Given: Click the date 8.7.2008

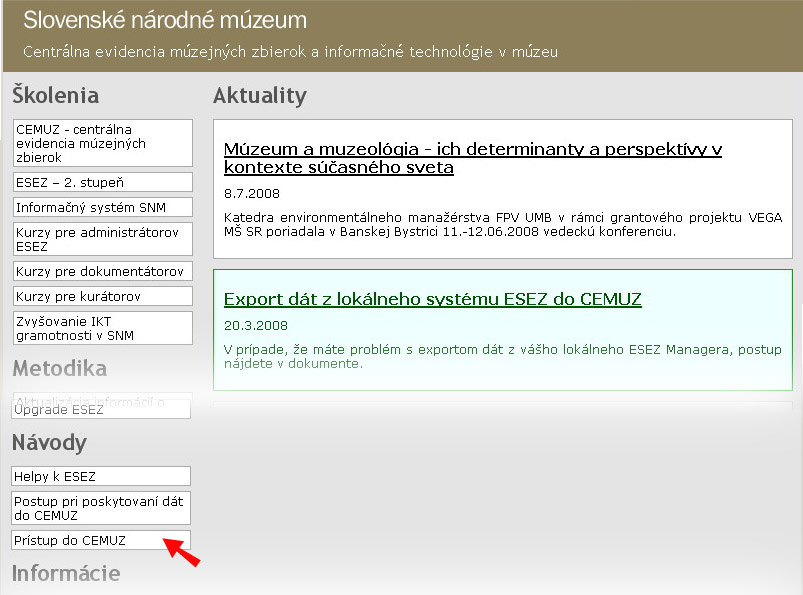Looking at the screenshot, I should click(252, 194).
